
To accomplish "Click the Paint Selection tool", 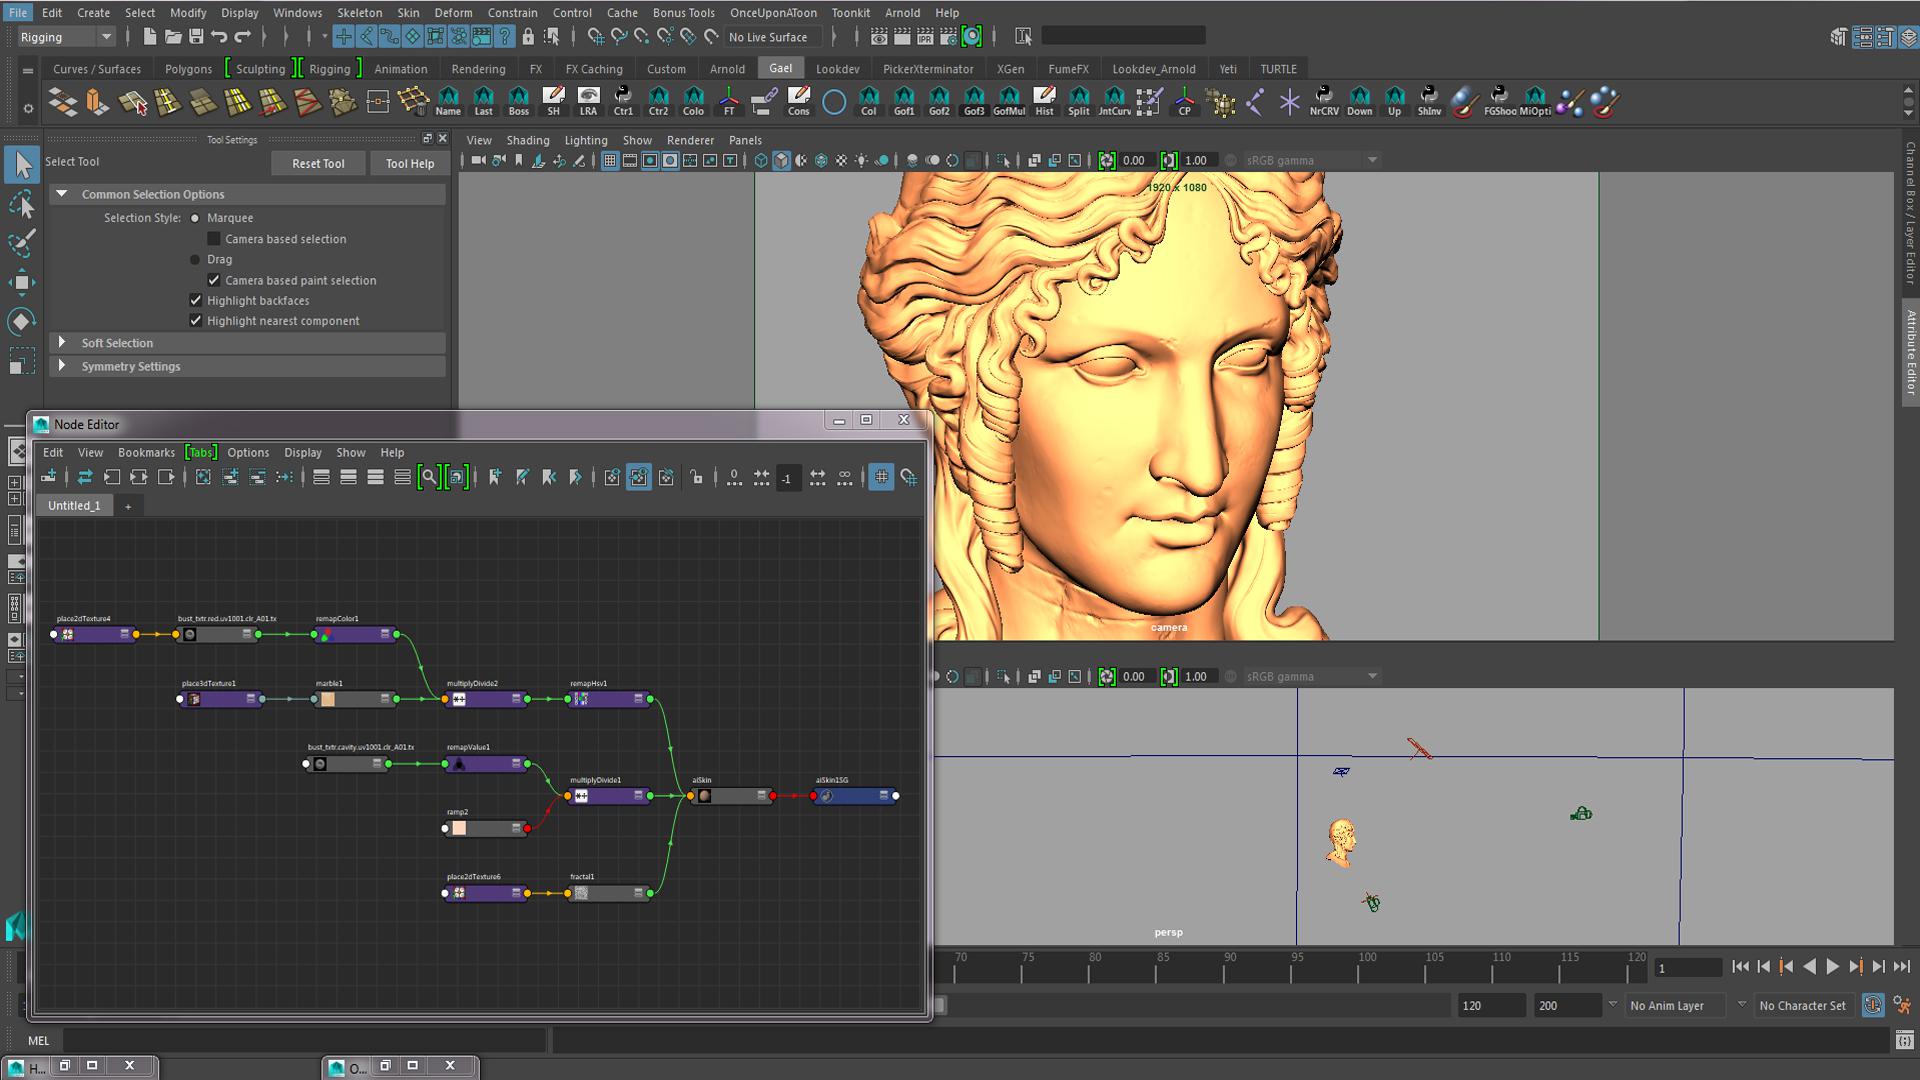I will tap(21, 243).
